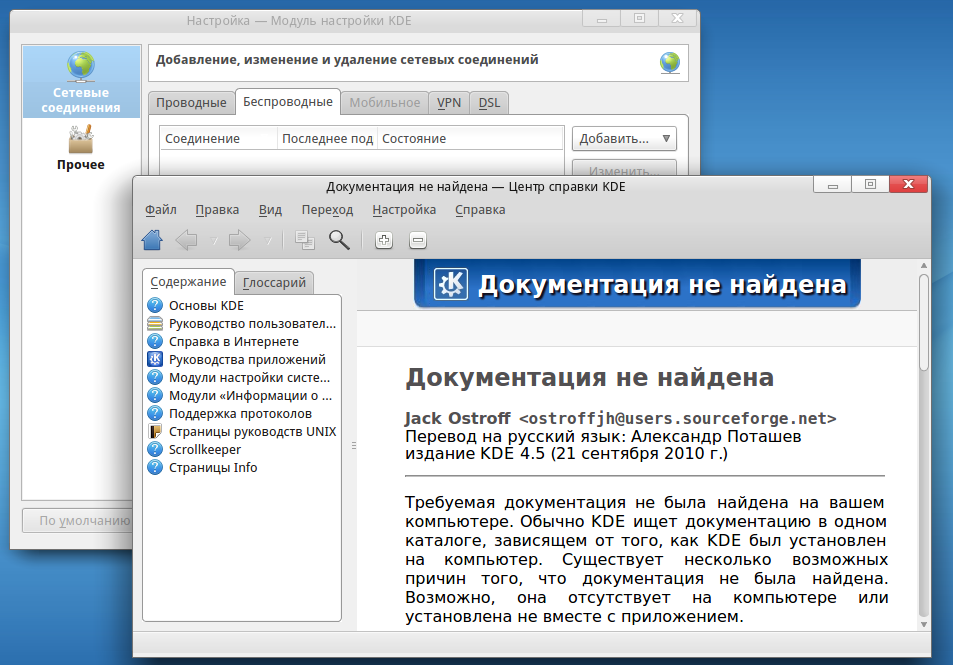Open the Forward history dropdown arrow
Viewport: 953px width, 665px height.
click(267, 241)
